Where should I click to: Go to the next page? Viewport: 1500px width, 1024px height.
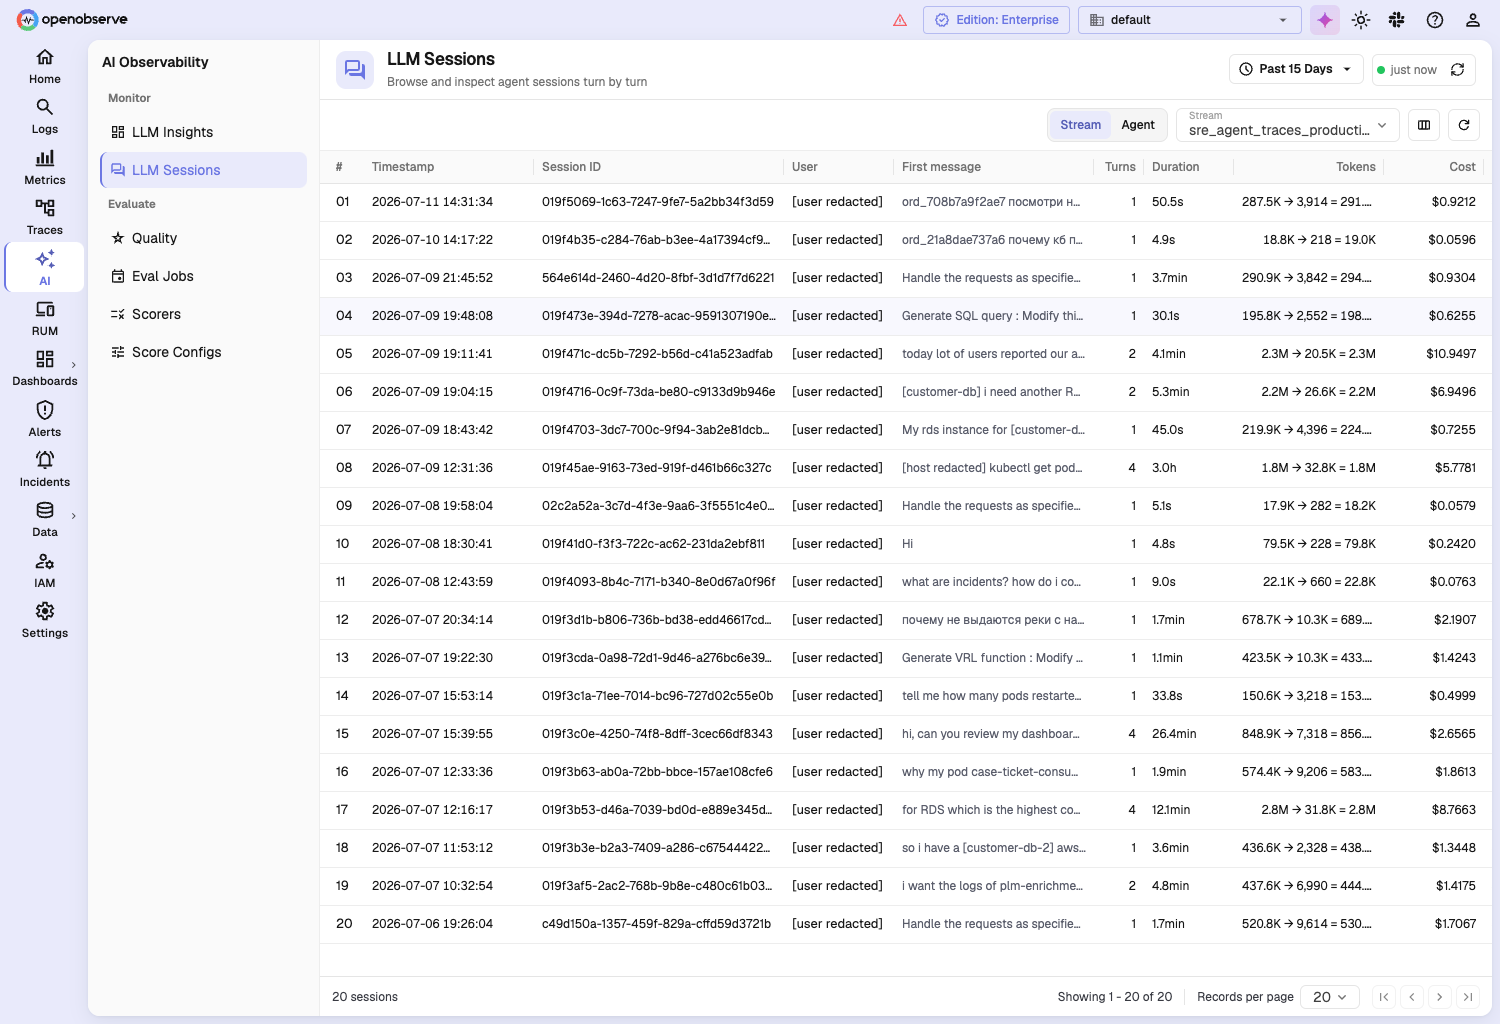click(1440, 997)
